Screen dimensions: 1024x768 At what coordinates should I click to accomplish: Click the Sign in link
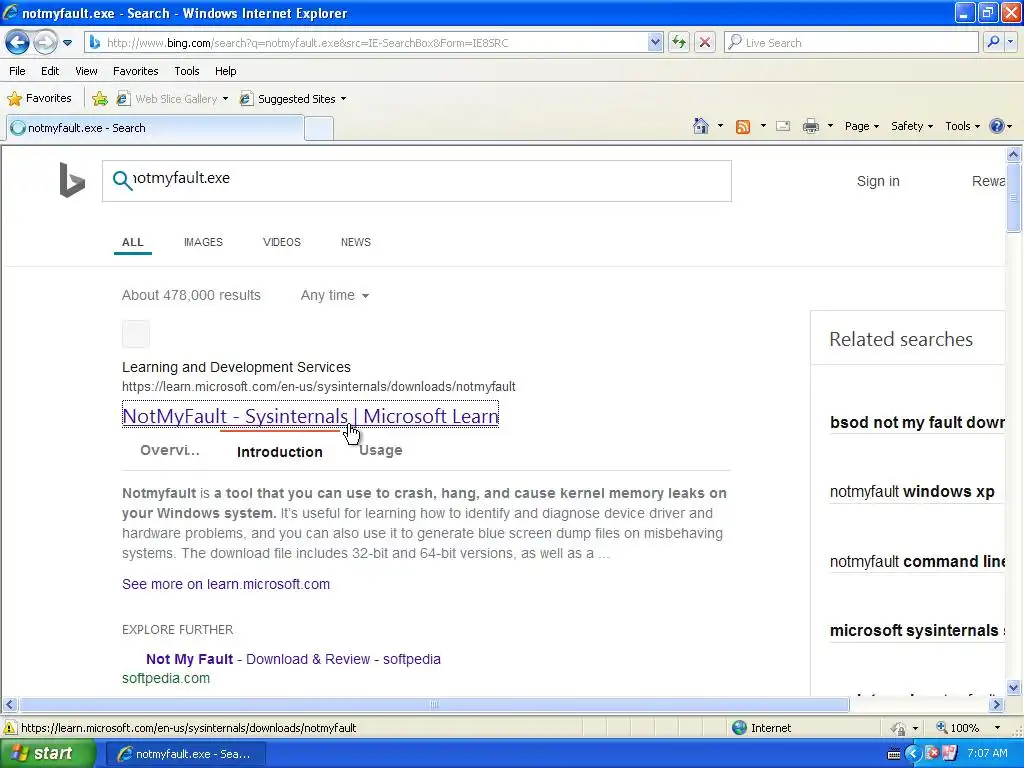(878, 181)
